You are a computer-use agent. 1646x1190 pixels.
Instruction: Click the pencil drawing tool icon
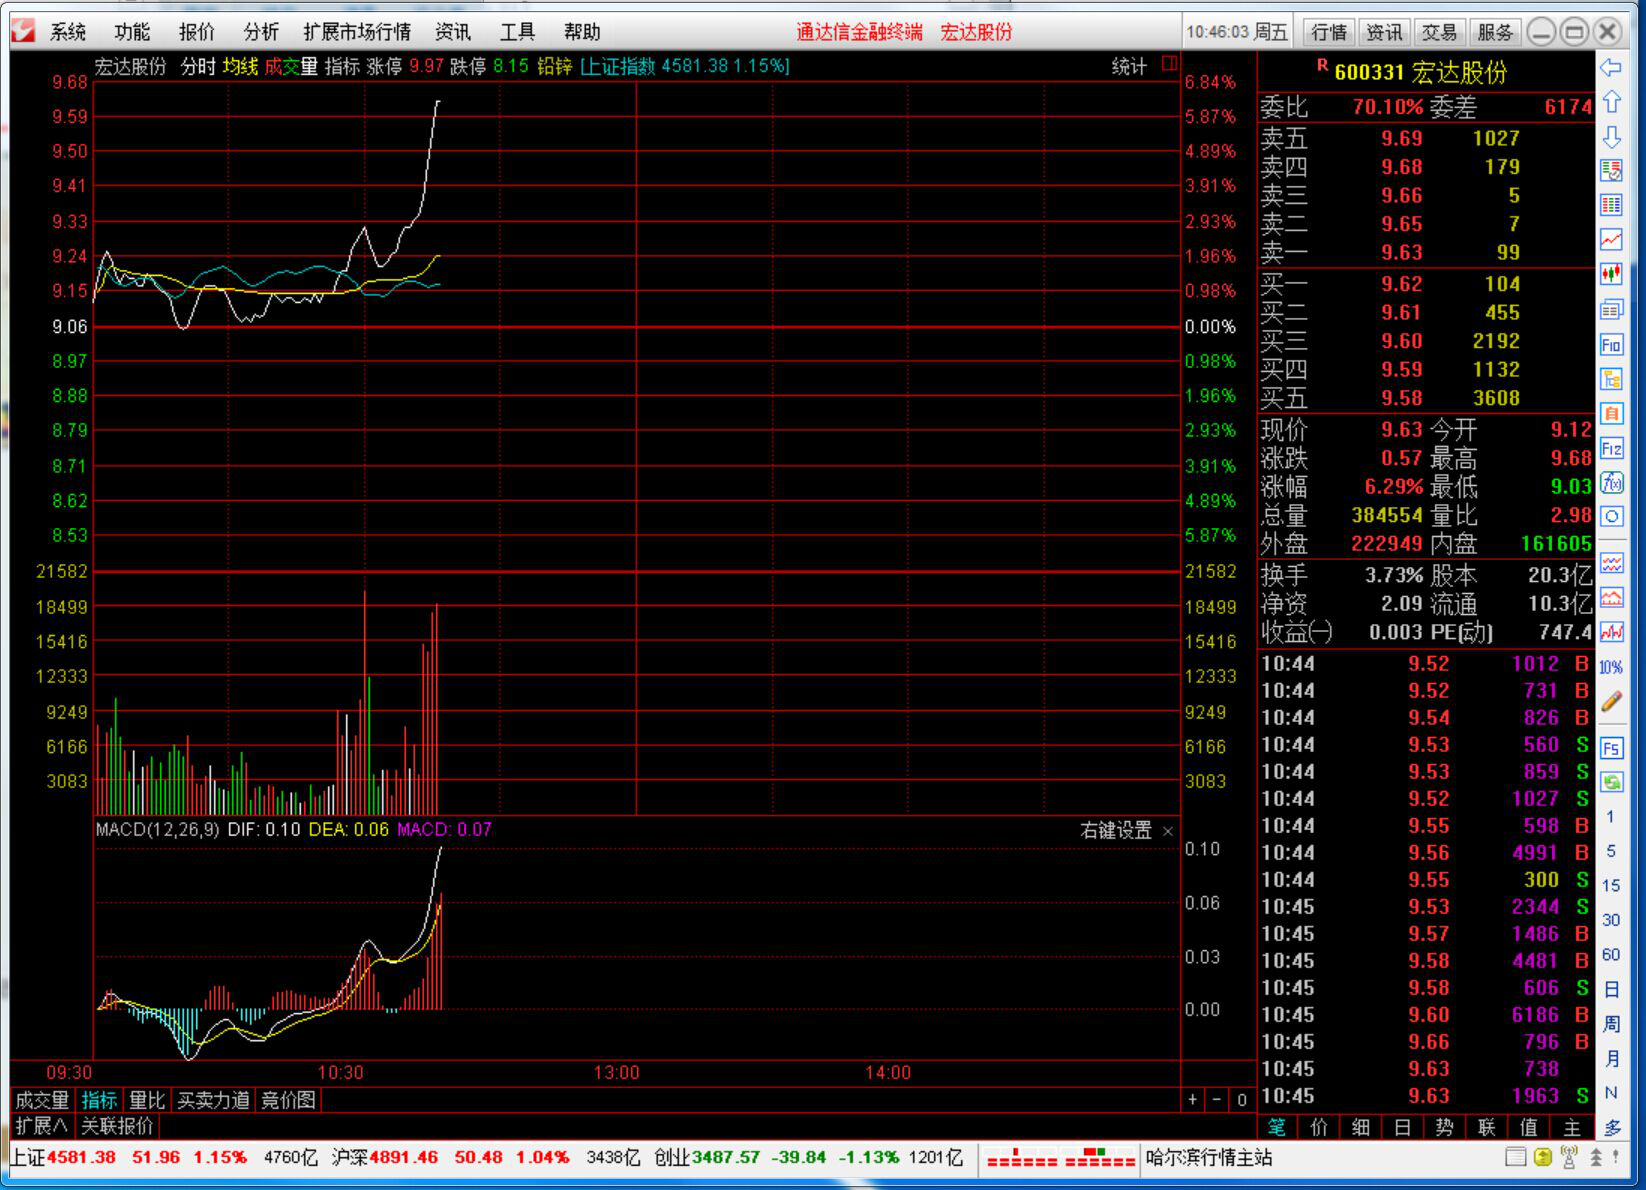click(1611, 702)
